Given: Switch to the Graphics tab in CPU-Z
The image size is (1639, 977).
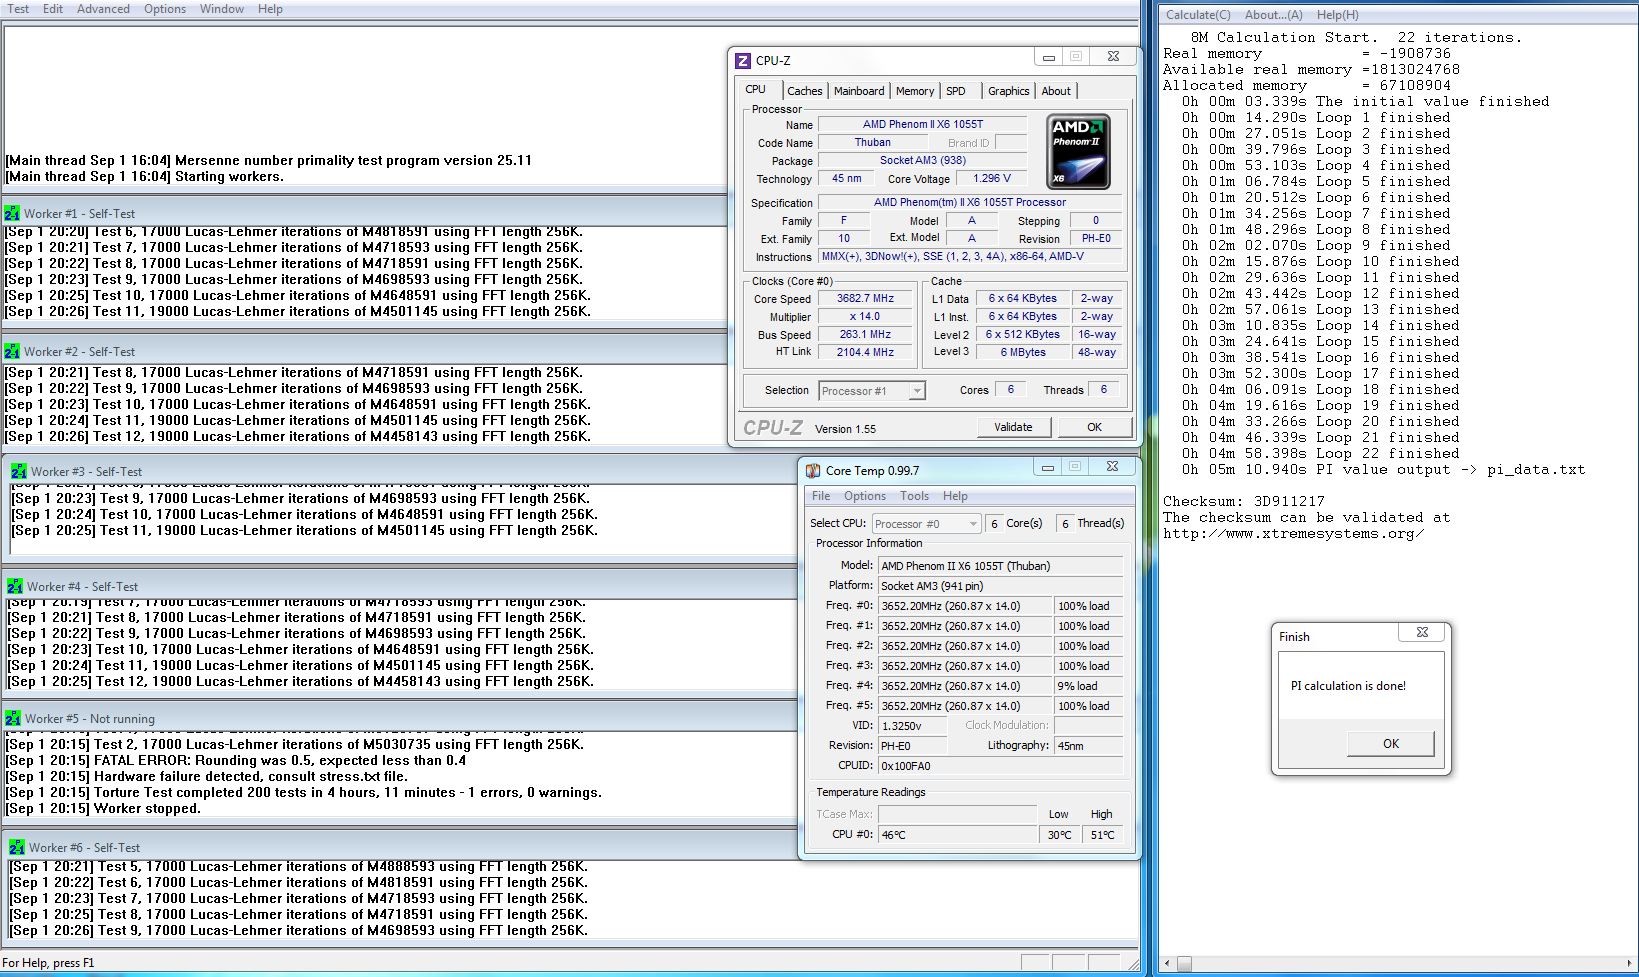Looking at the screenshot, I should [x=1008, y=91].
